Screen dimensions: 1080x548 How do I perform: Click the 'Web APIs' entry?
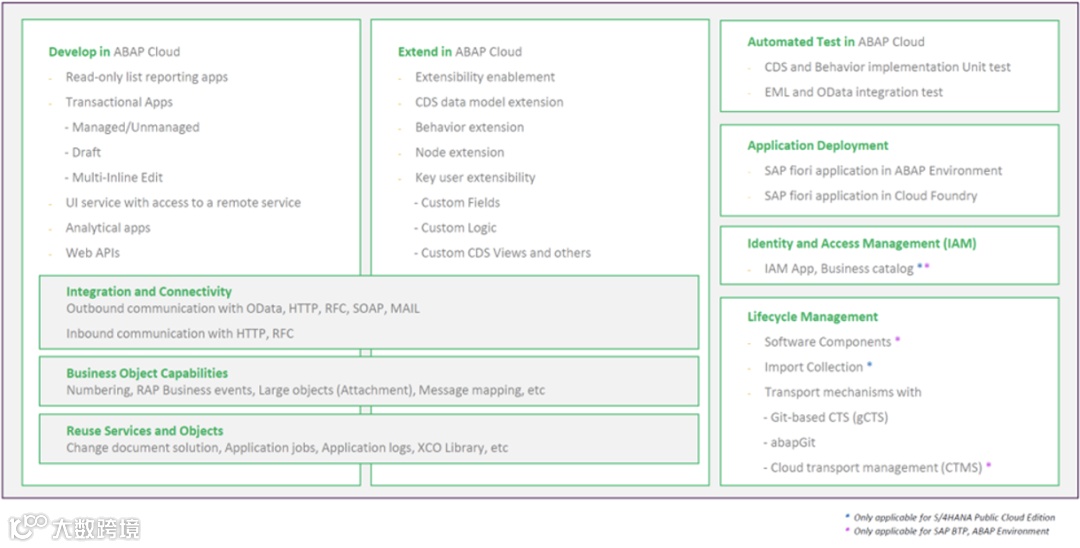92,253
